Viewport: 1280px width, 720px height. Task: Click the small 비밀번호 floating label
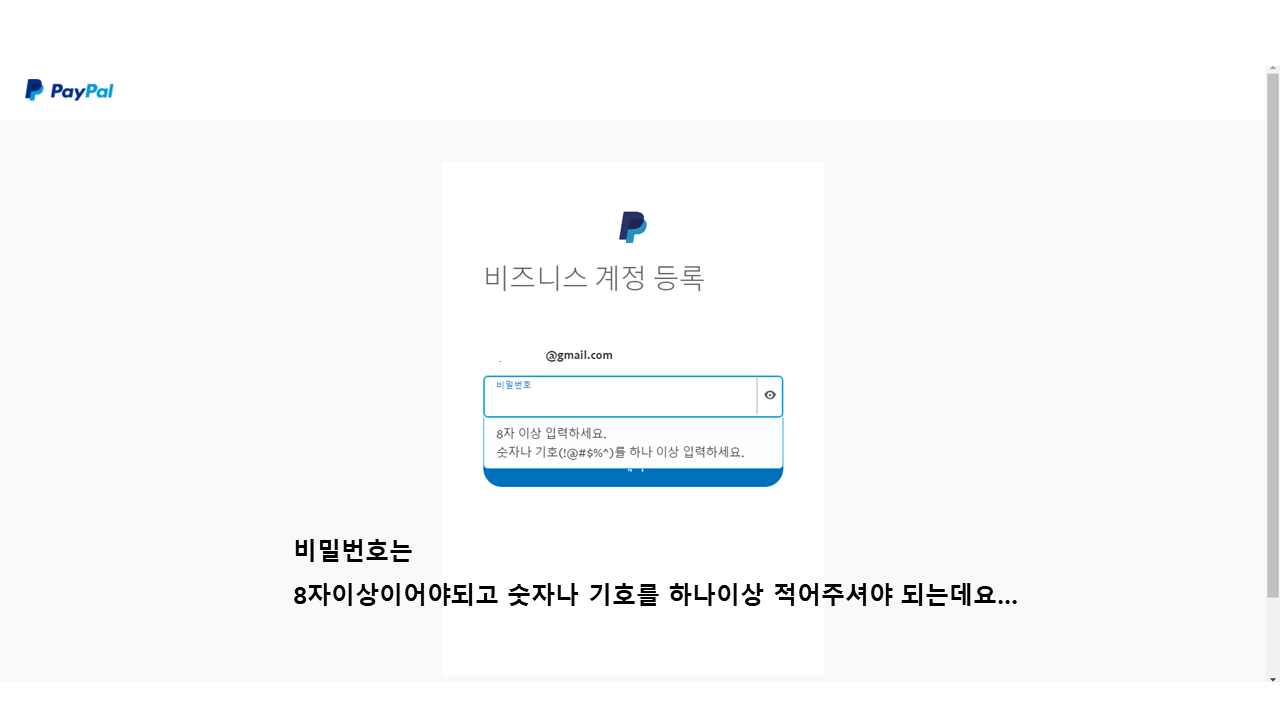click(x=513, y=385)
